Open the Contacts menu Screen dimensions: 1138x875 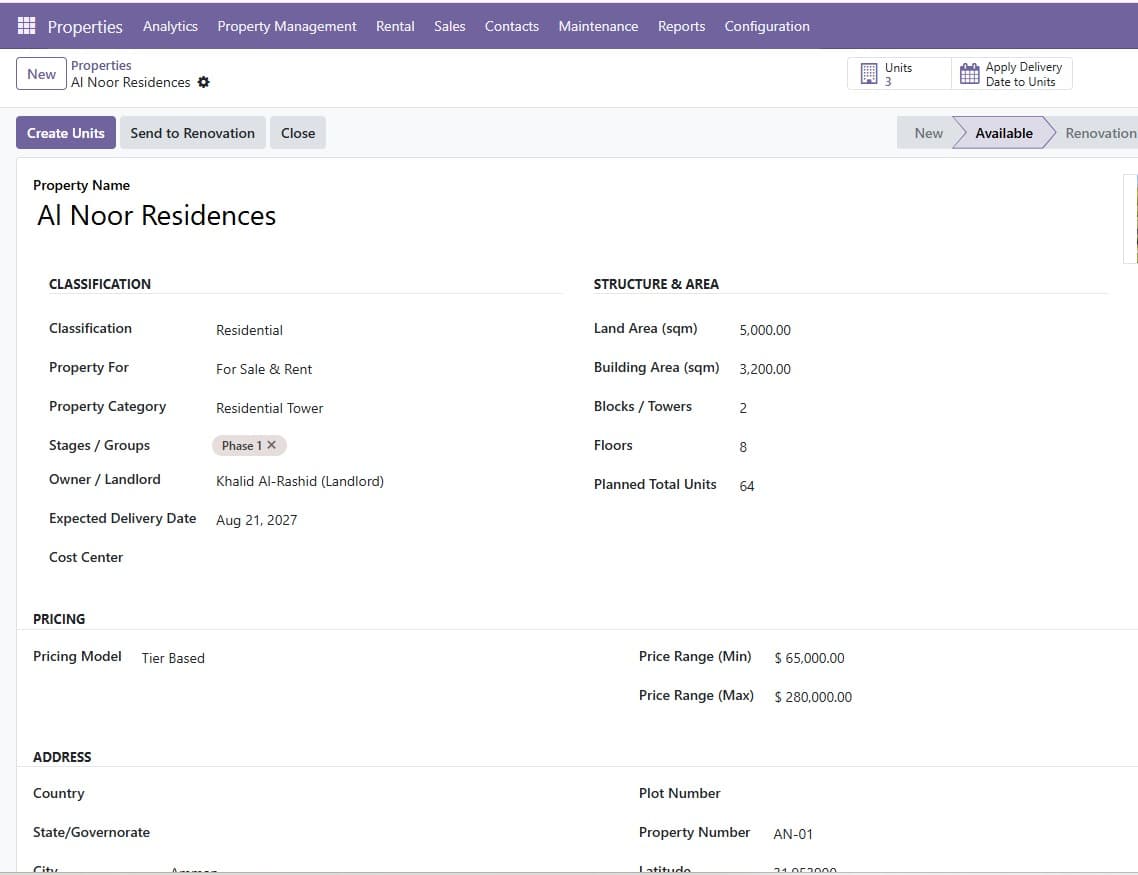point(512,26)
